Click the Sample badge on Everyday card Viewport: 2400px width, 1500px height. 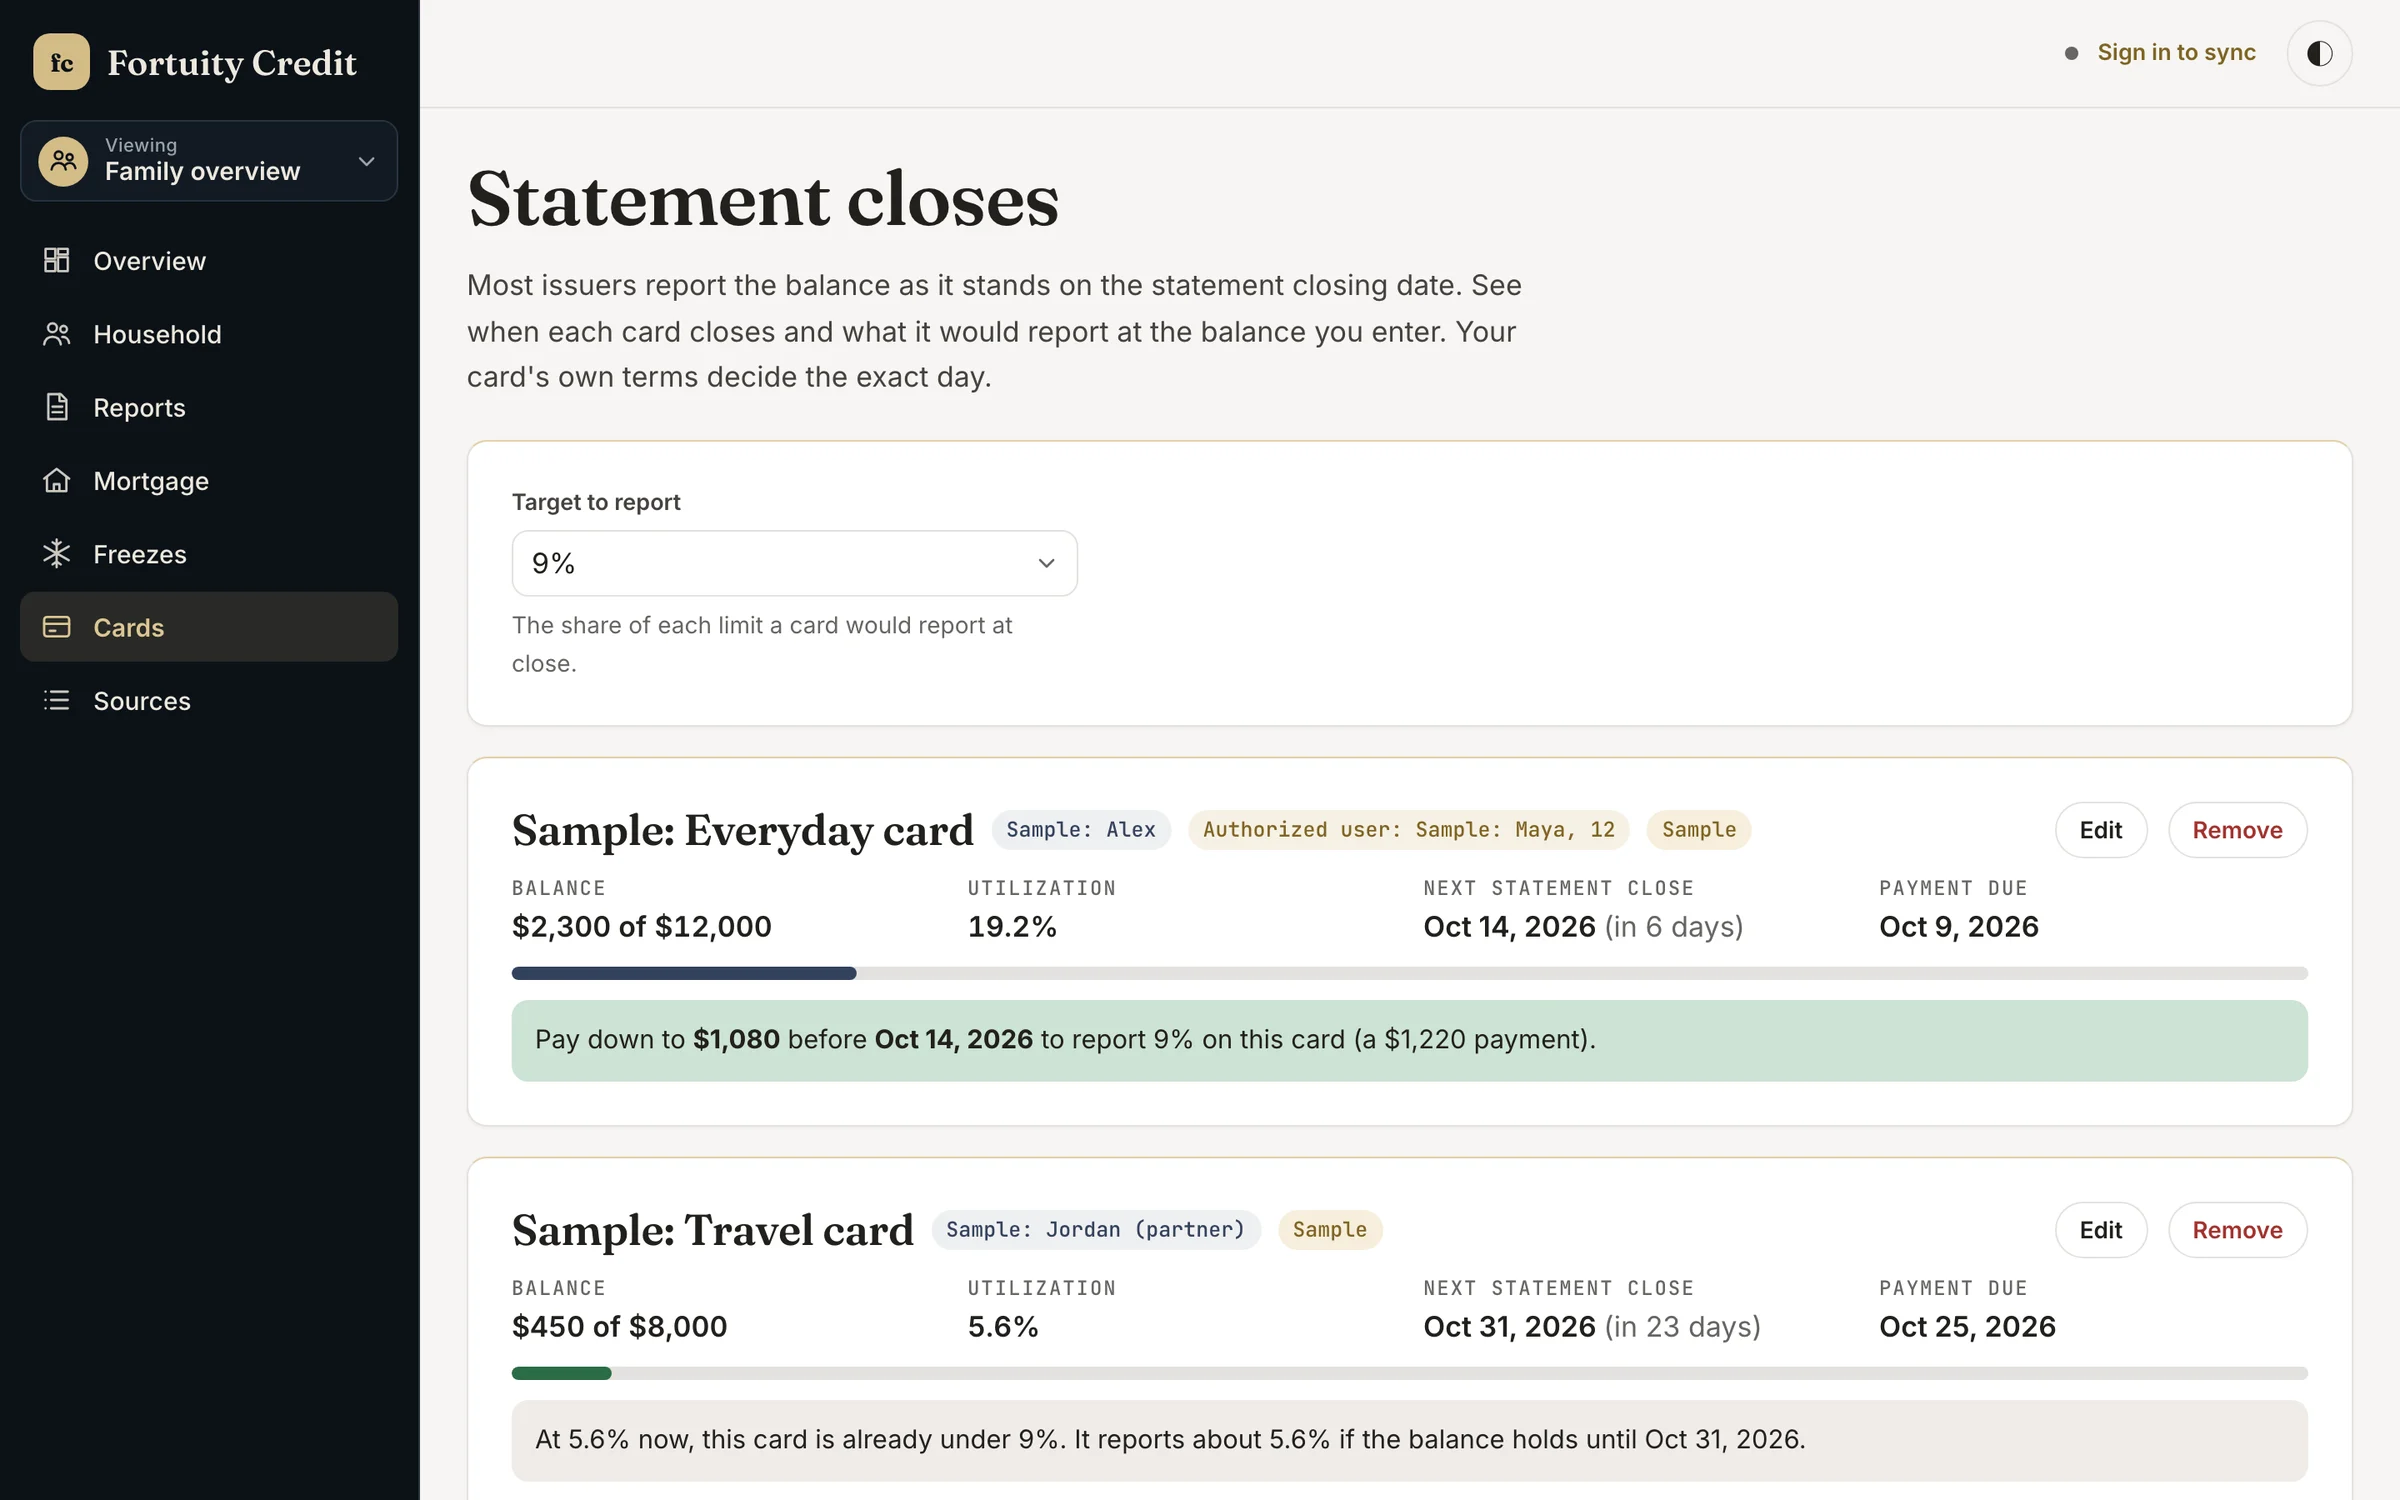click(1699, 830)
